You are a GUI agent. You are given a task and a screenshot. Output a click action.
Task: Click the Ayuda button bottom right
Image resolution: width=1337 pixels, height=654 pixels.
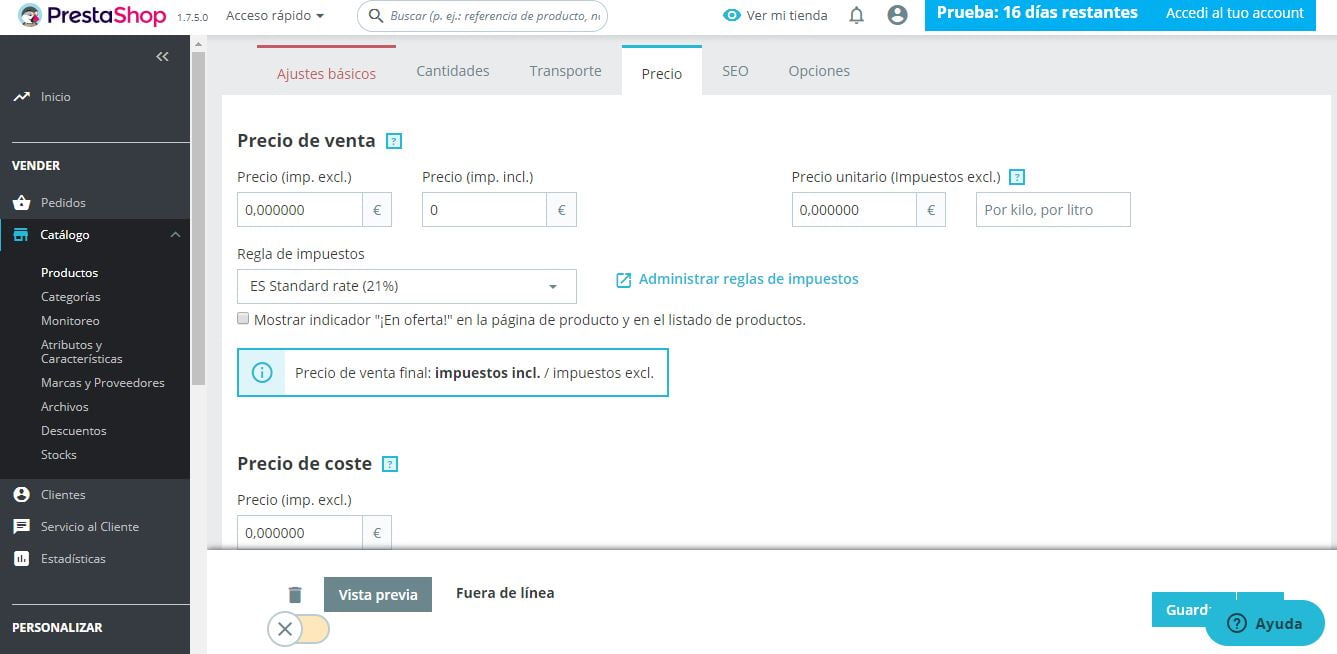(1265, 622)
